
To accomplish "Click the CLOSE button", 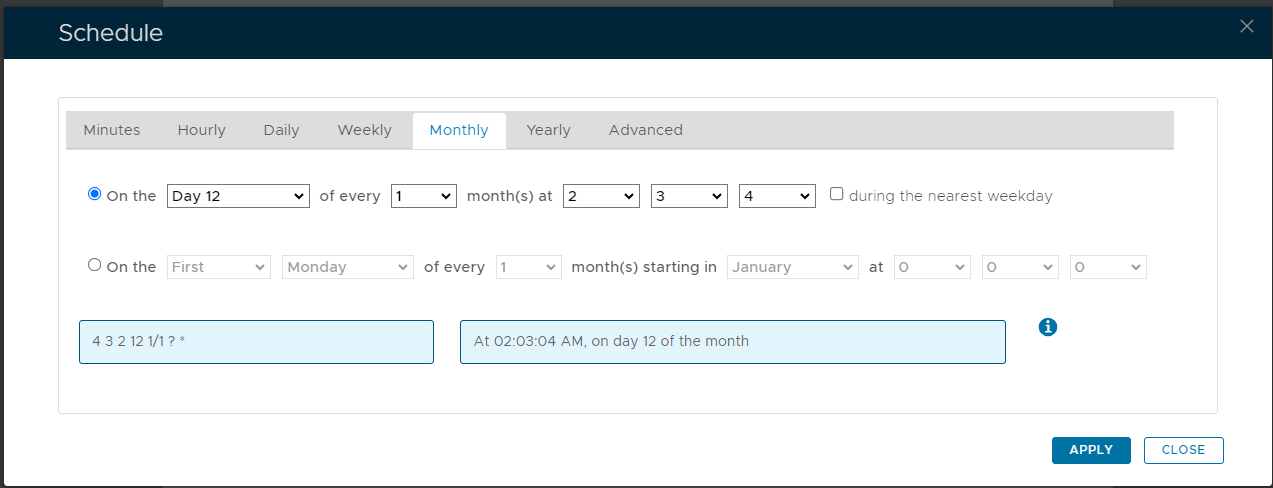I will [1183, 450].
